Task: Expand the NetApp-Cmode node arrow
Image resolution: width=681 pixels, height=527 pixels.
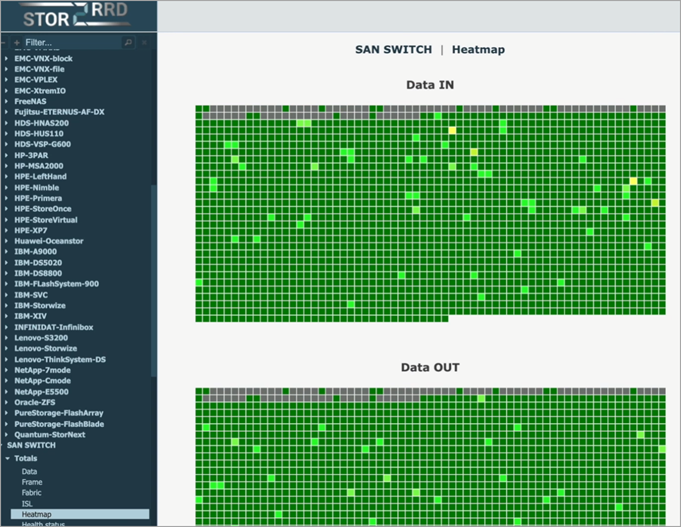Action: click(x=6, y=381)
